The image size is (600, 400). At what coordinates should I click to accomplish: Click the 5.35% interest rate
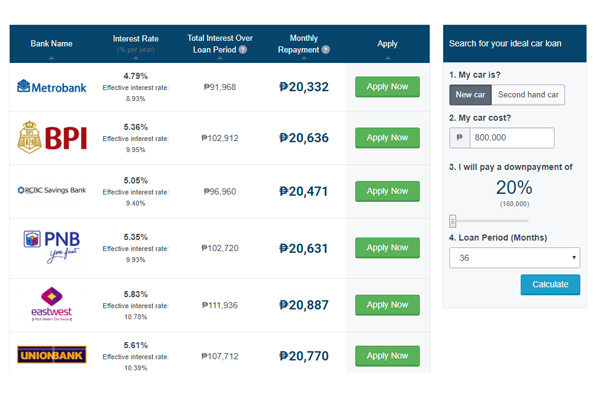(x=135, y=237)
